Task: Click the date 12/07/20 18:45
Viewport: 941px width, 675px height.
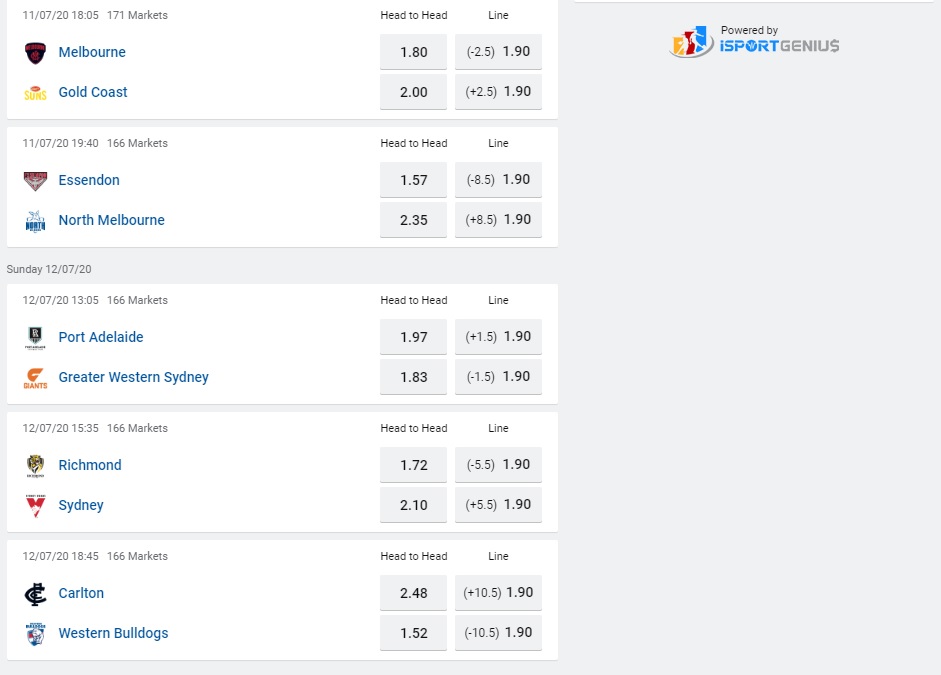Action: (x=61, y=556)
